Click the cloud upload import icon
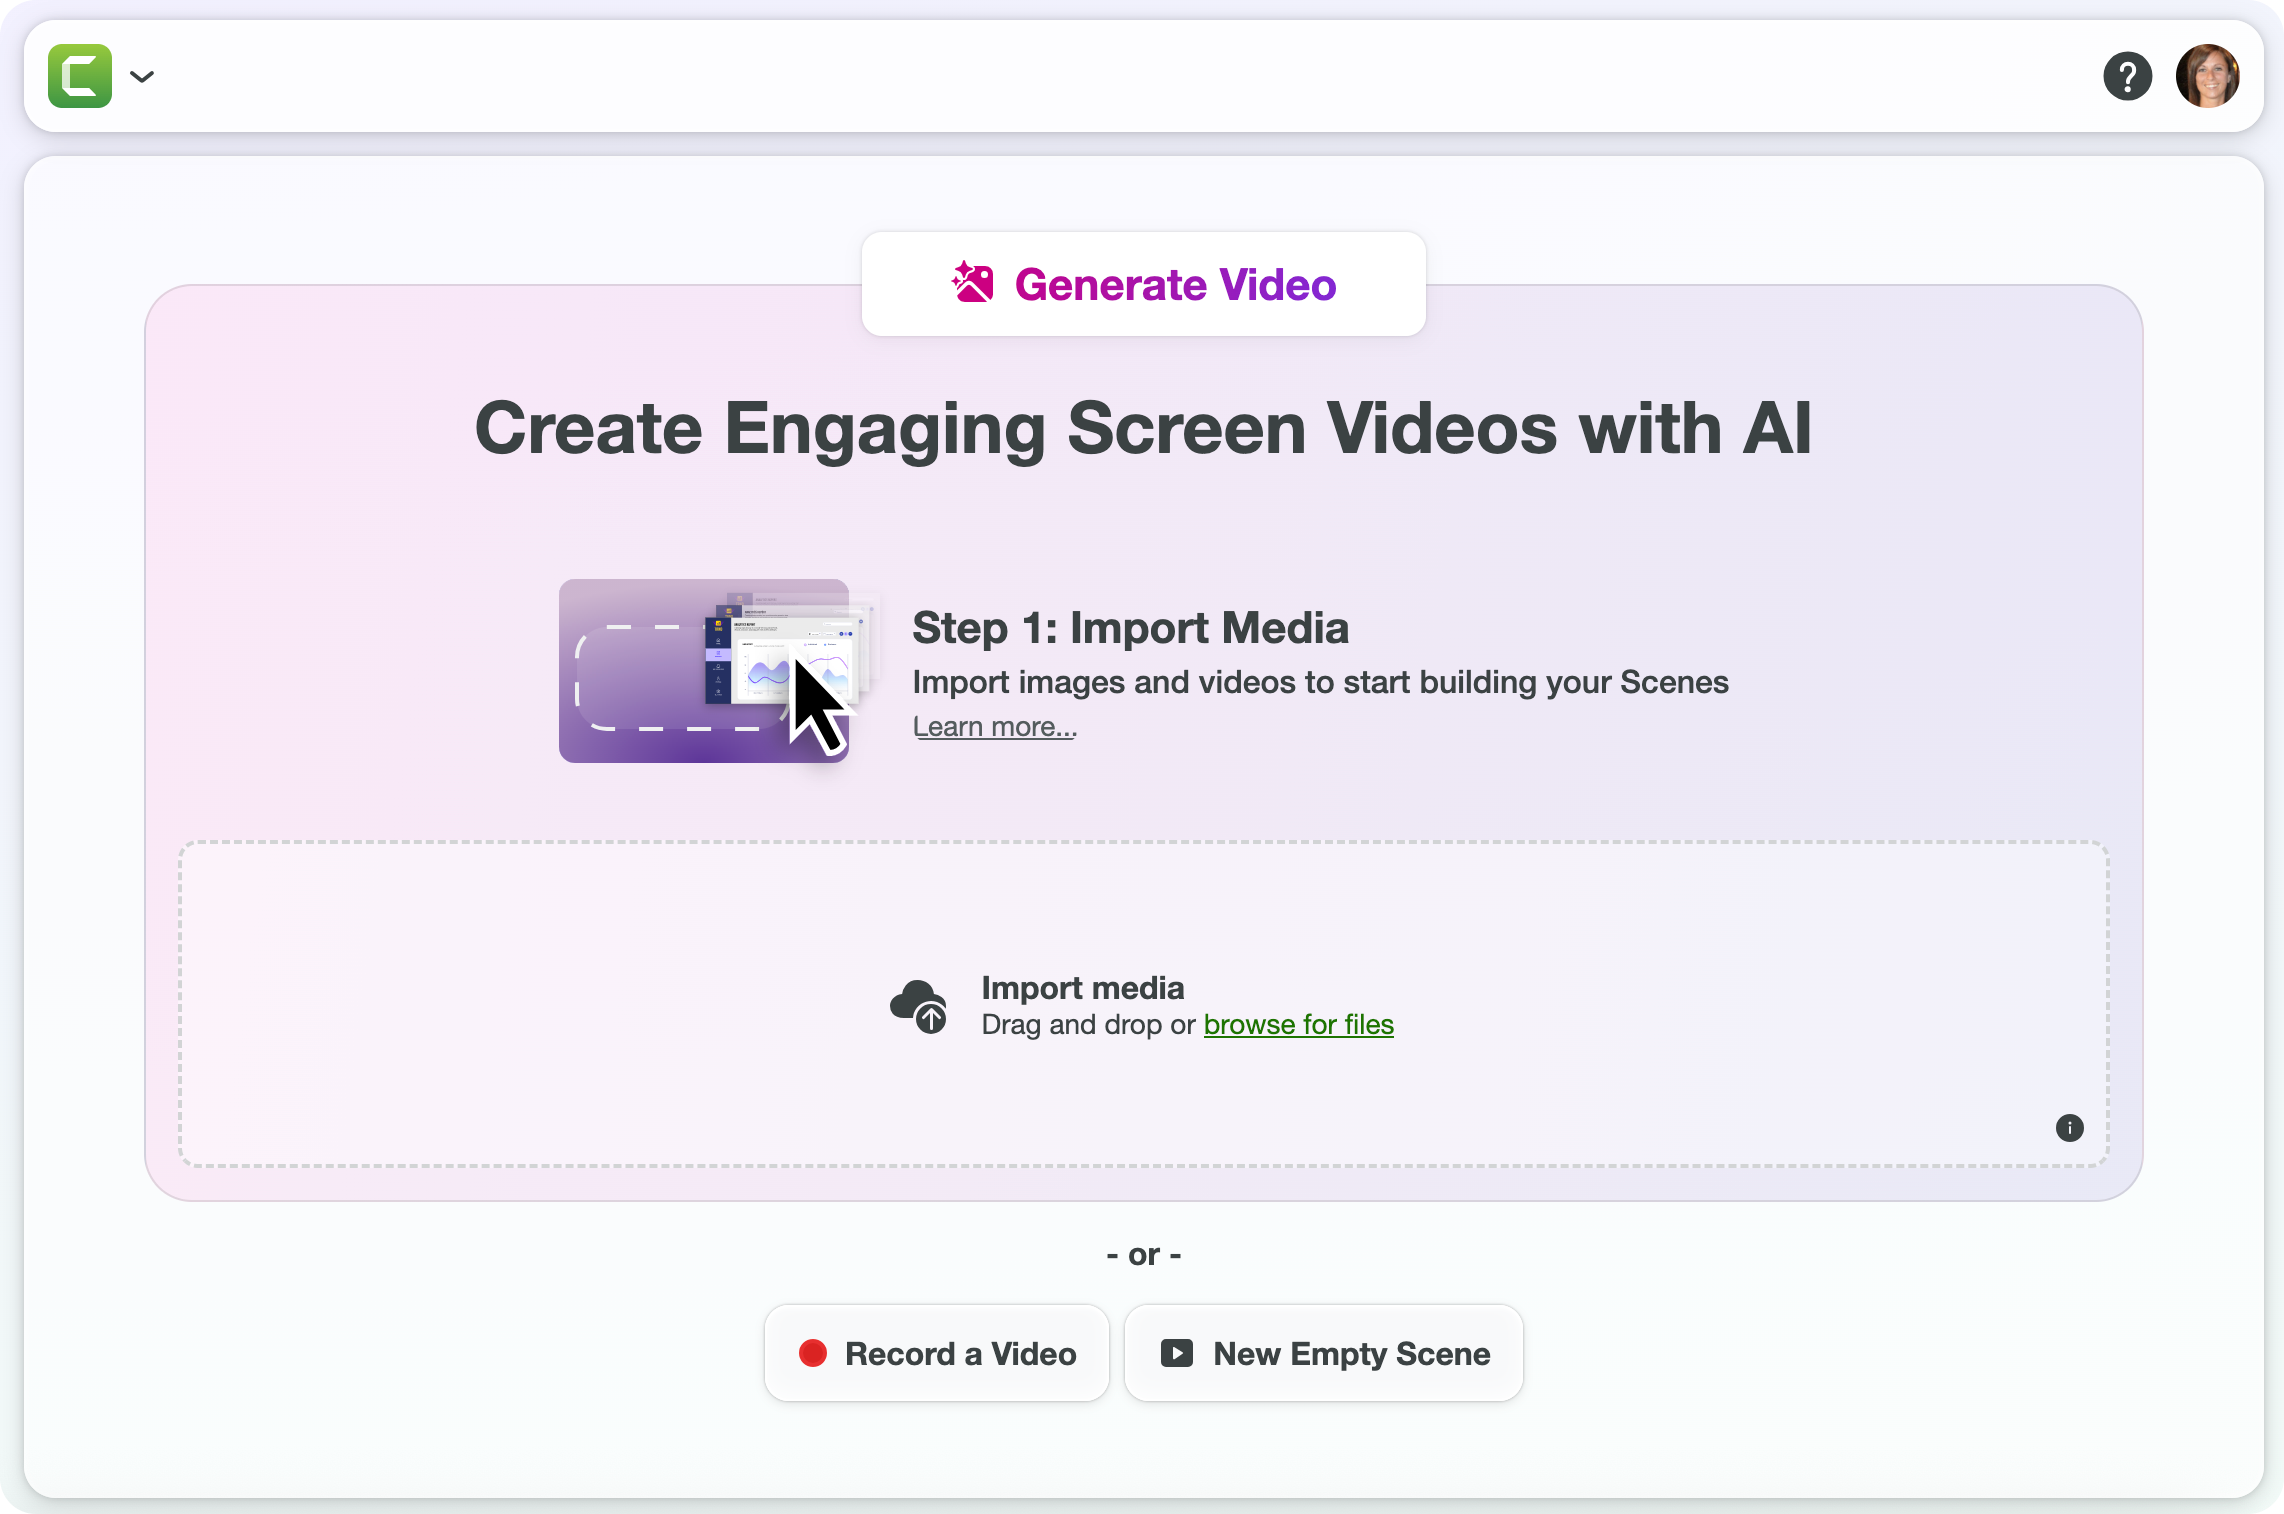This screenshot has width=2284, height=1514. (x=919, y=1005)
